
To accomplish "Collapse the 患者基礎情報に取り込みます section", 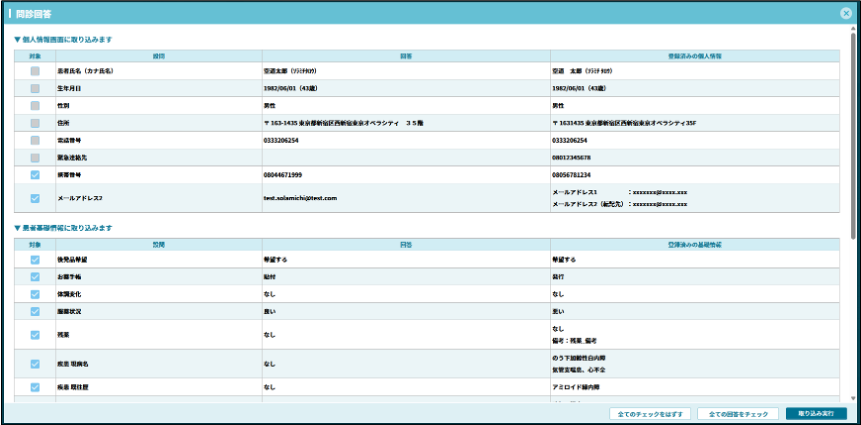I will click(x=17, y=228).
